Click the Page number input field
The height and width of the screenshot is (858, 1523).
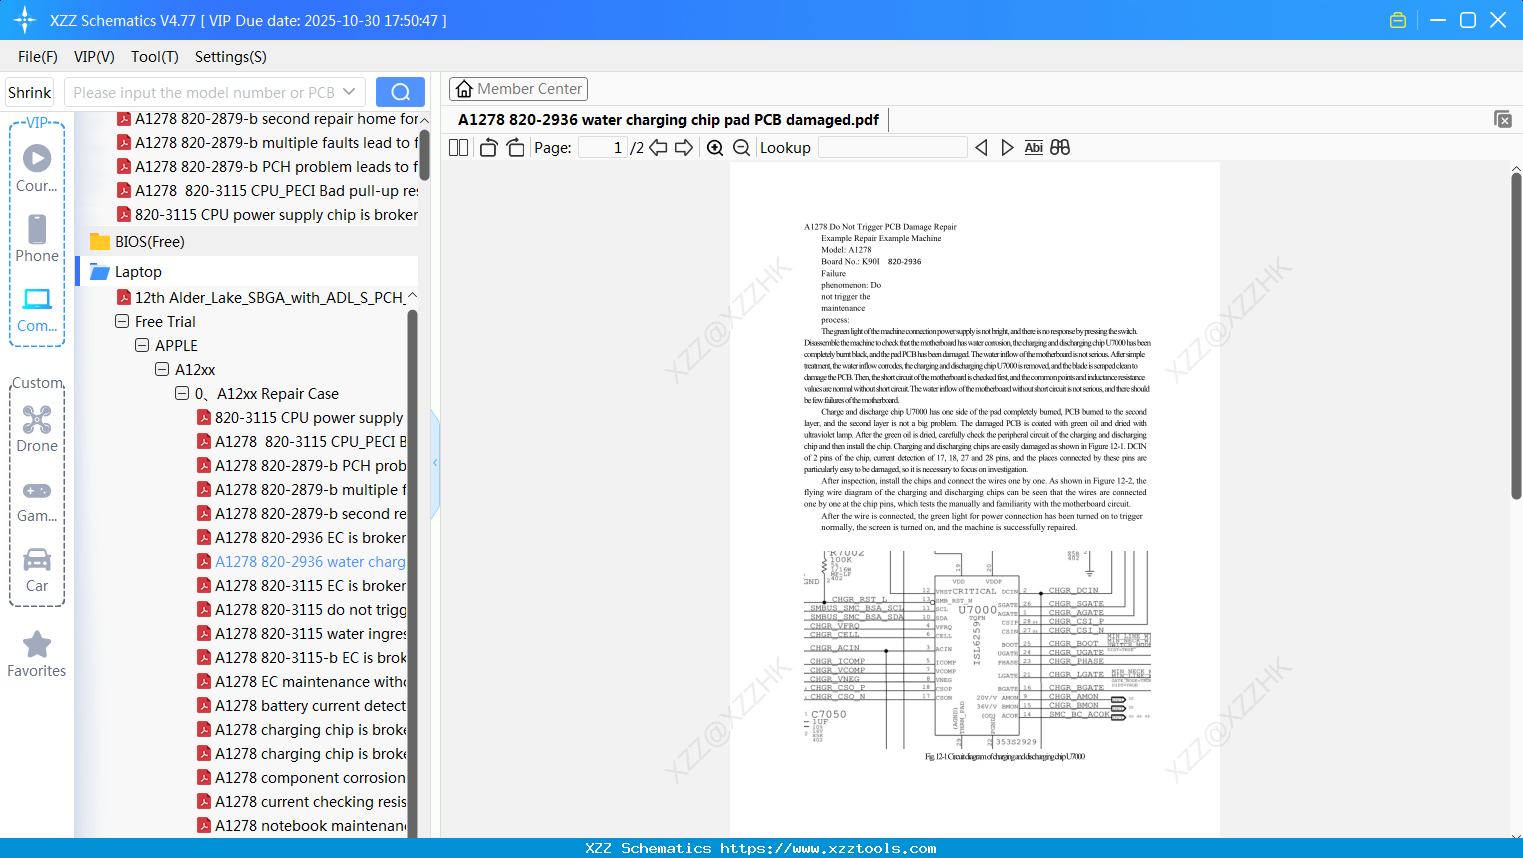[603, 148]
